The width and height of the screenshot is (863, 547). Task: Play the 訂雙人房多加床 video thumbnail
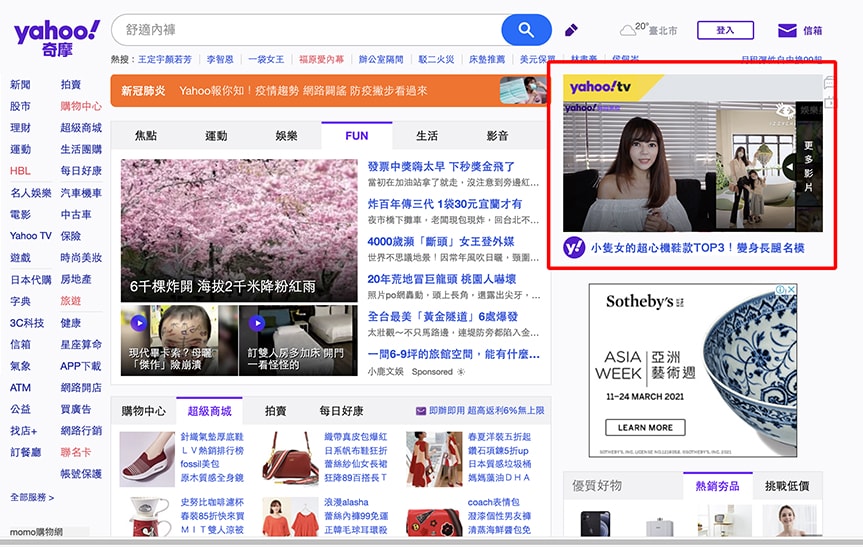click(256, 324)
